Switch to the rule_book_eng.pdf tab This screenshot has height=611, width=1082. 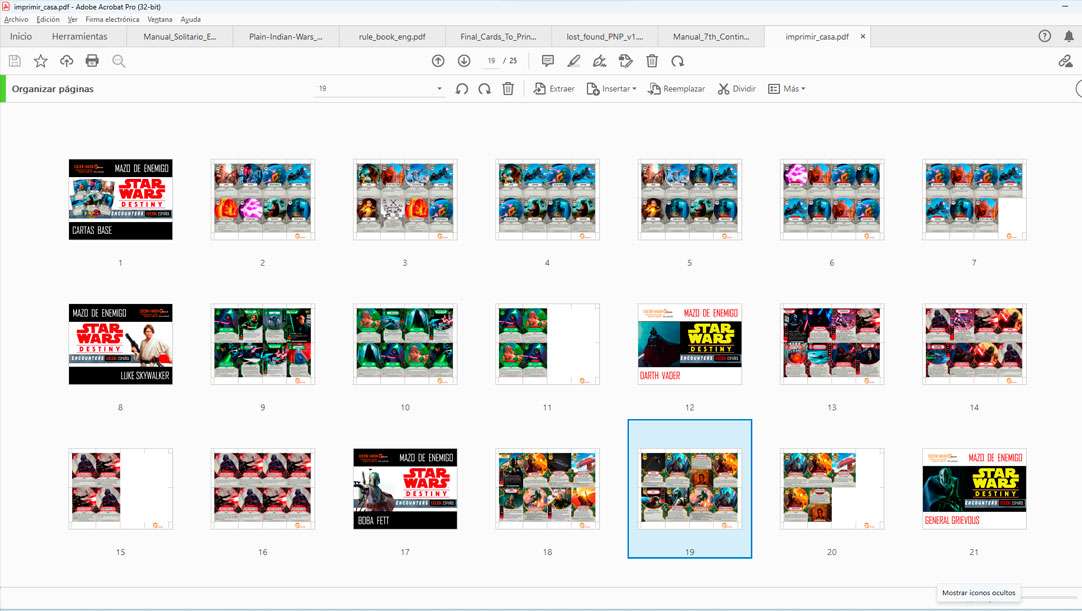392,37
